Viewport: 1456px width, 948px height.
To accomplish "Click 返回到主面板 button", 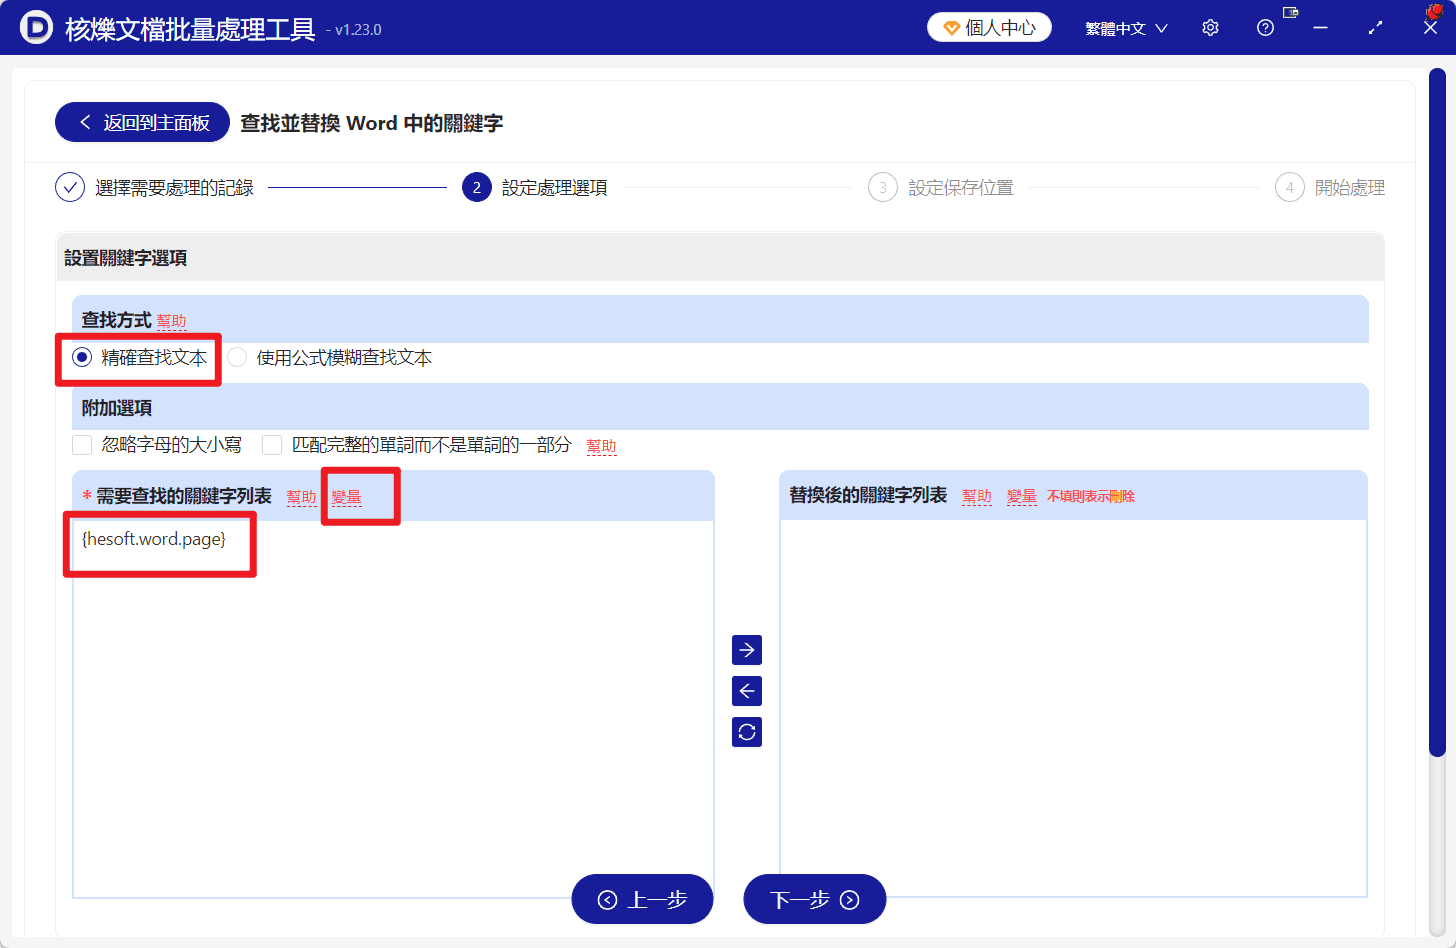I will point(142,122).
